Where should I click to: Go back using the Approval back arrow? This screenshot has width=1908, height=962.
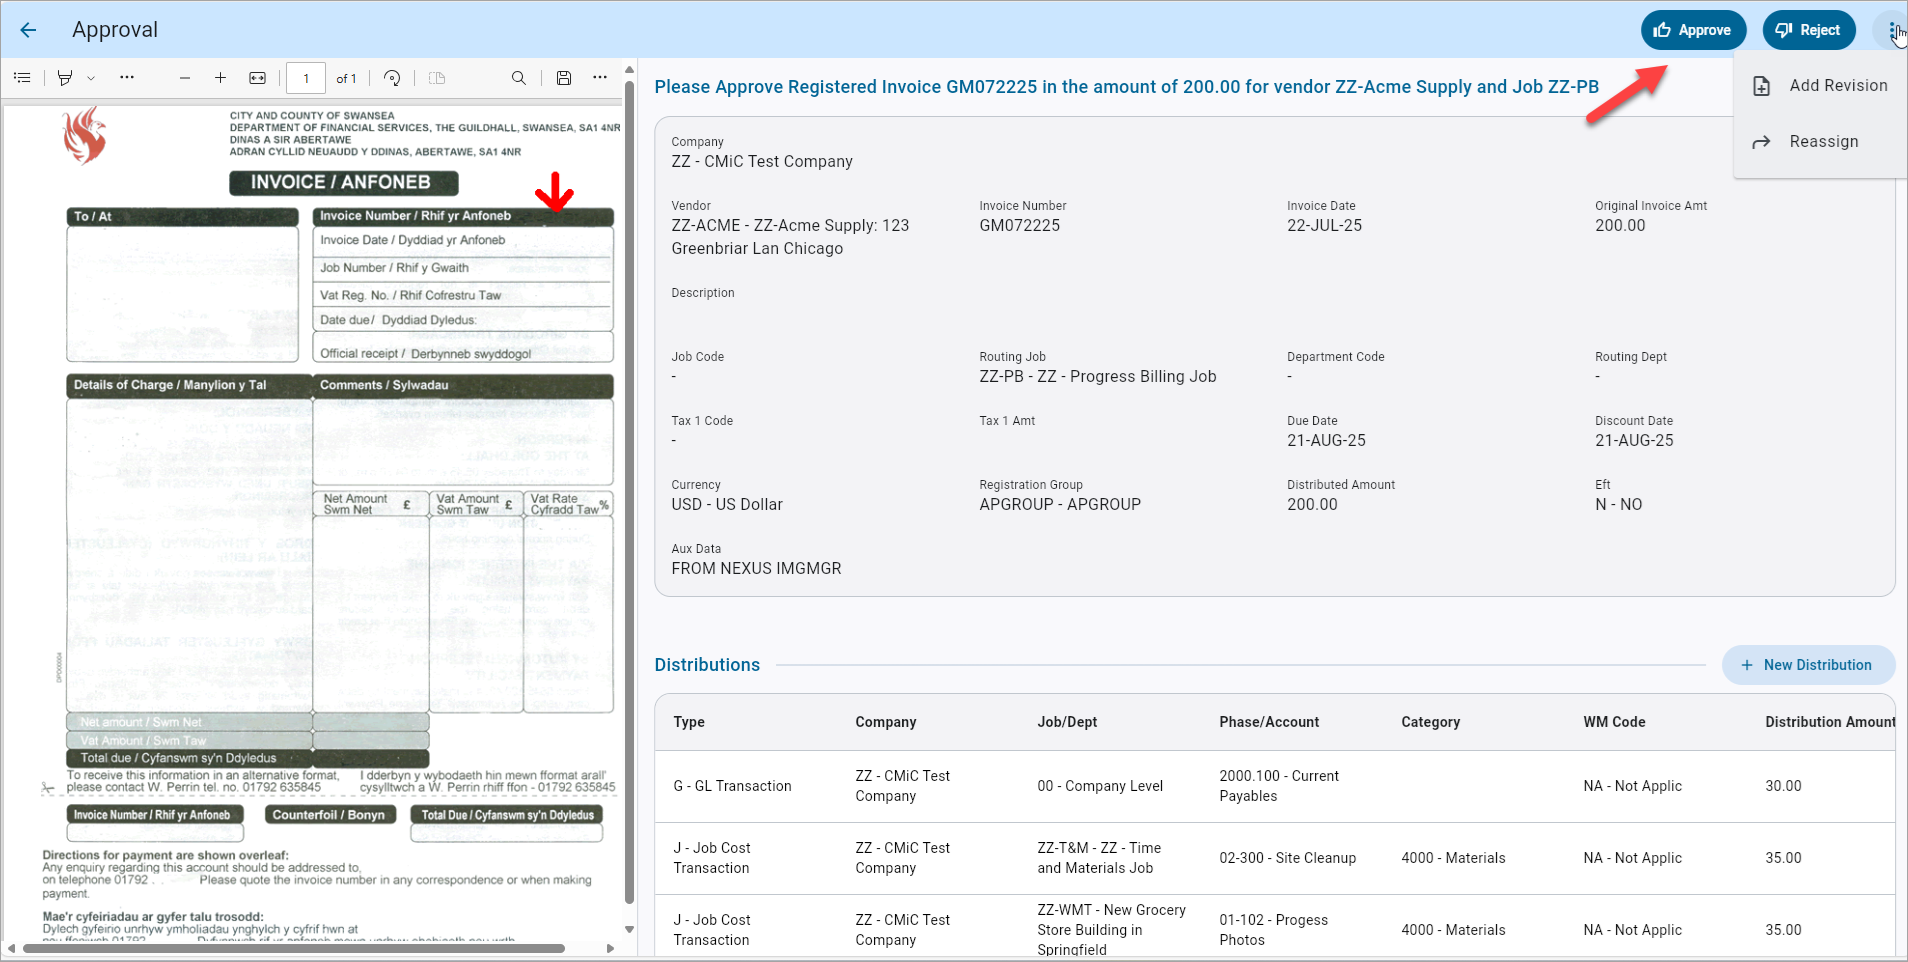(28, 30)
